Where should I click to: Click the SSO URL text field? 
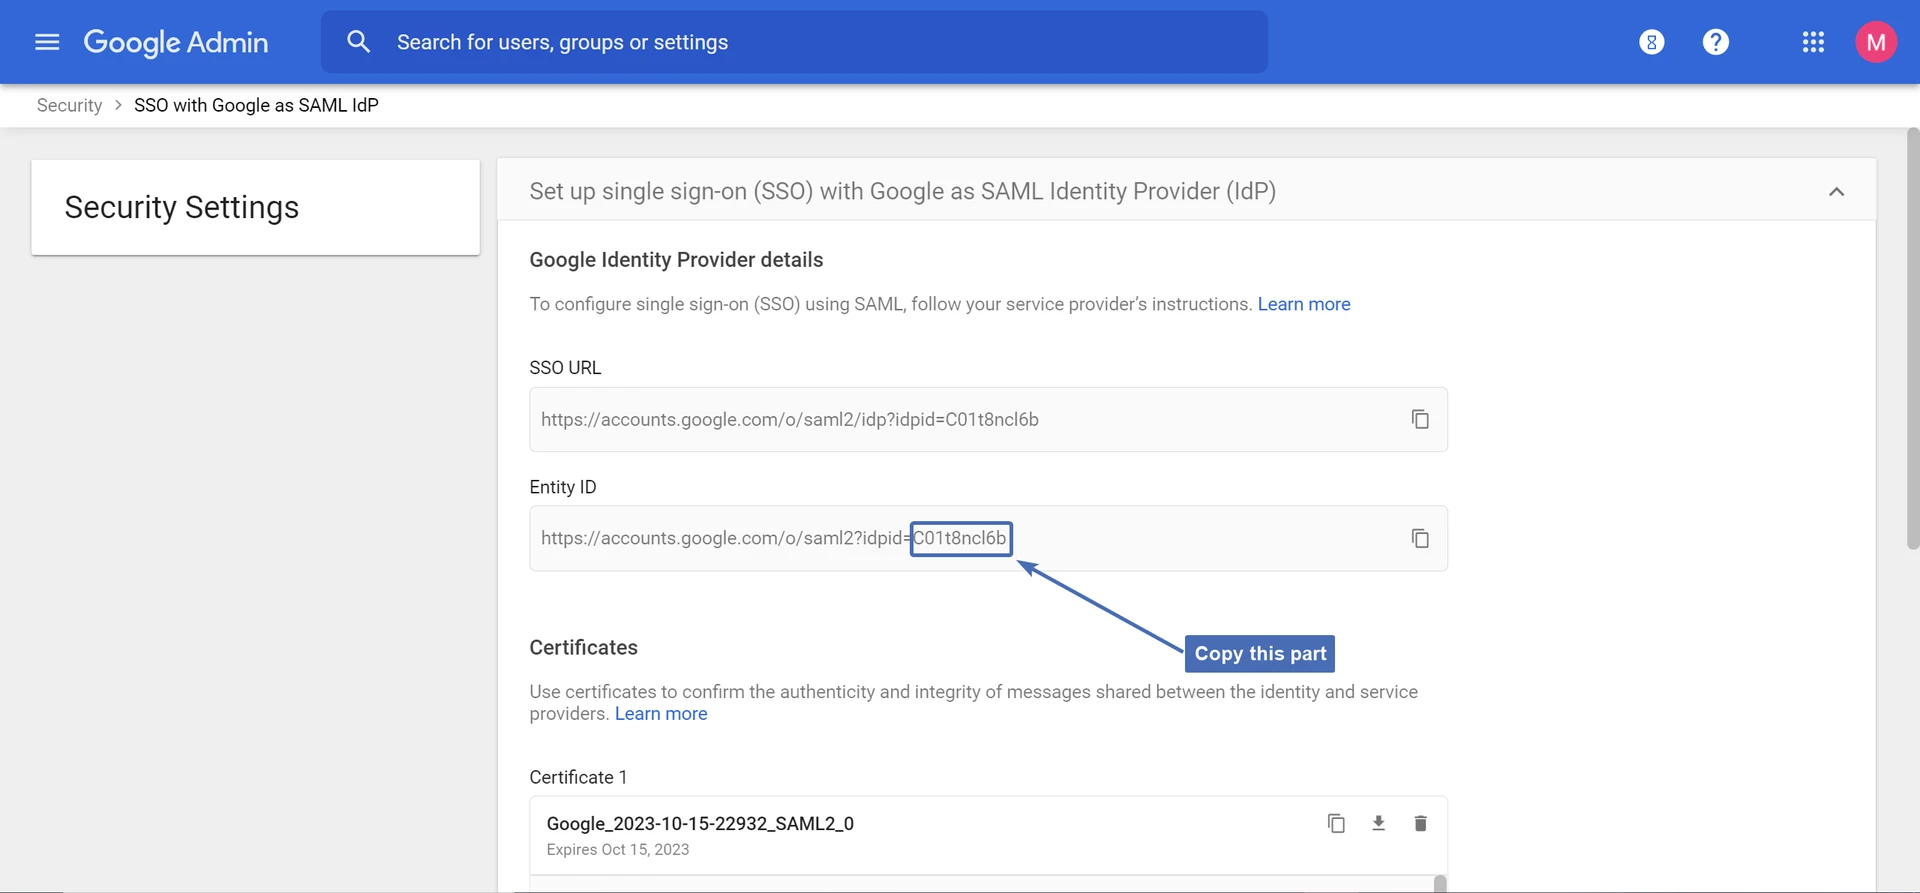[x=960, y=419]
